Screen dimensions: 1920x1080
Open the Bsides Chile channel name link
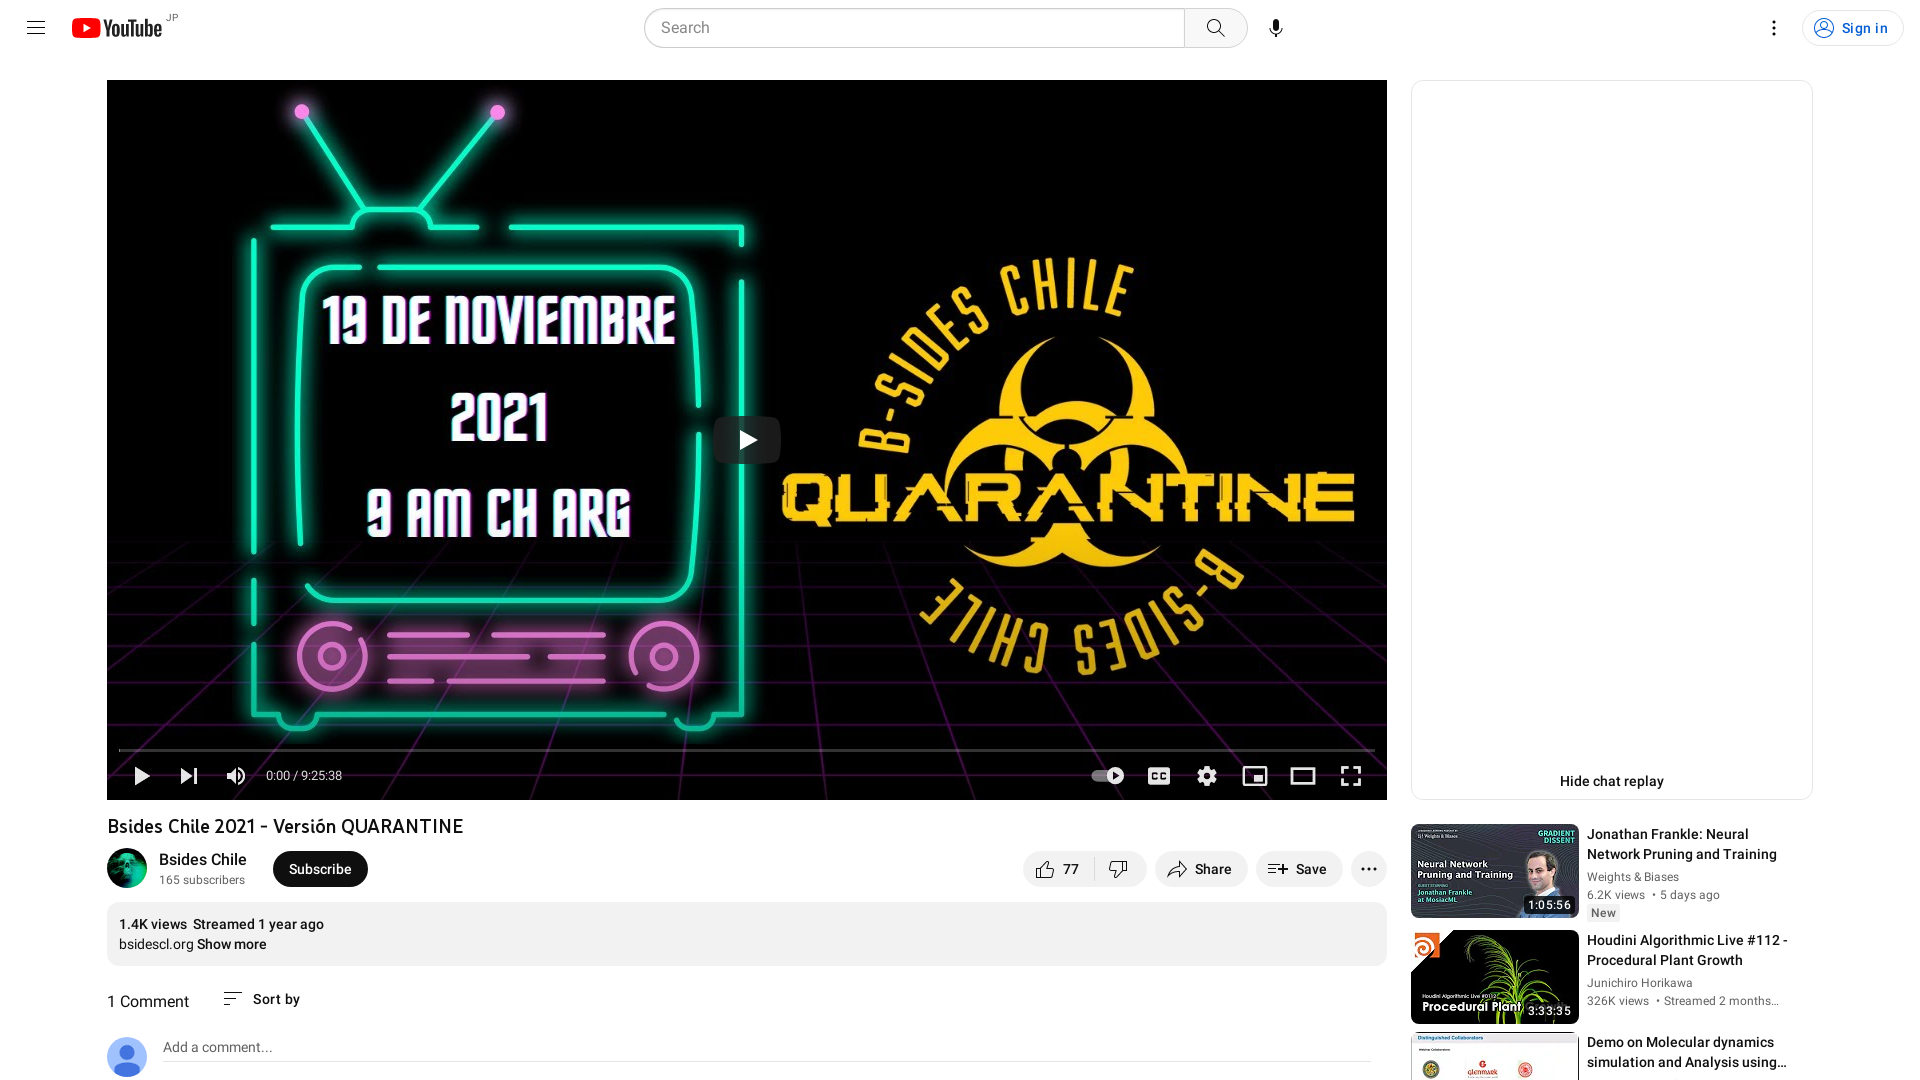point(202,859)
